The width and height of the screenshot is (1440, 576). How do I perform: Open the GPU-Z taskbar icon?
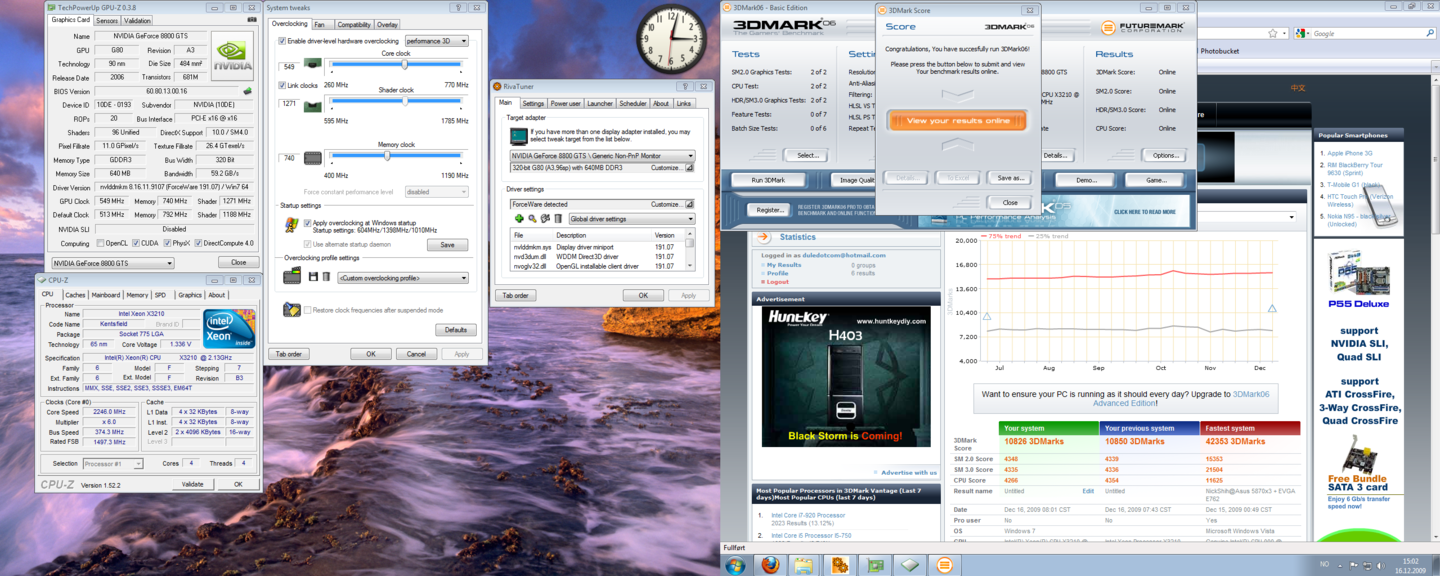coord(875,565)
